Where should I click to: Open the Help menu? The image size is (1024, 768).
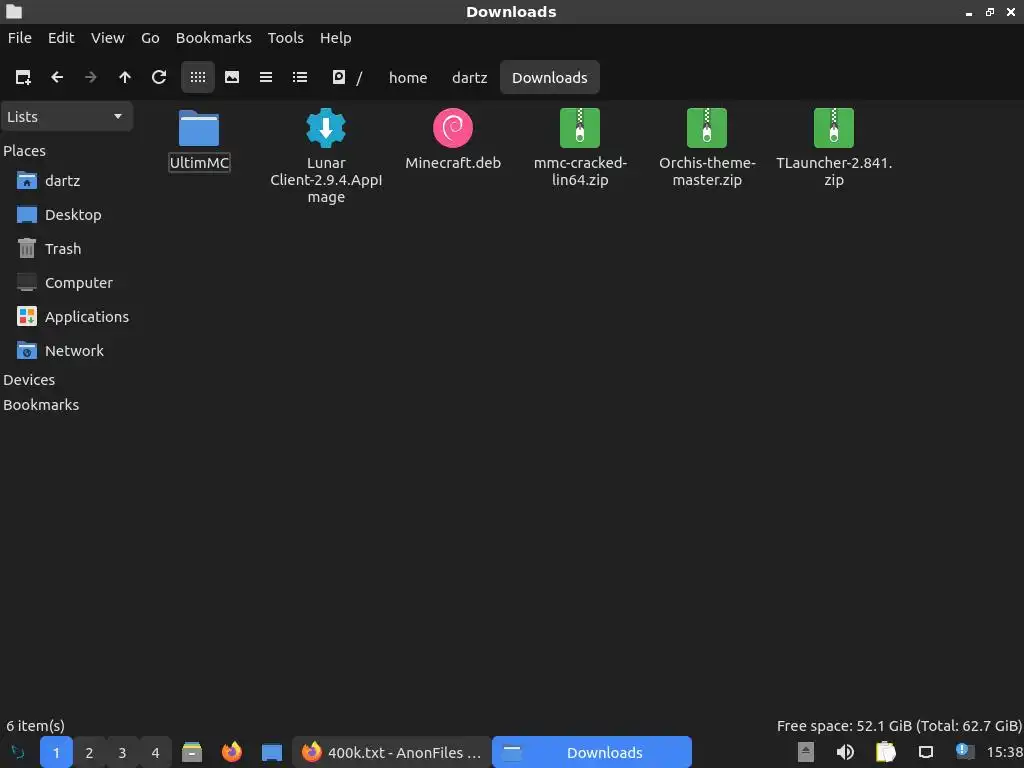pyautogui.click(x=336, y=38)
